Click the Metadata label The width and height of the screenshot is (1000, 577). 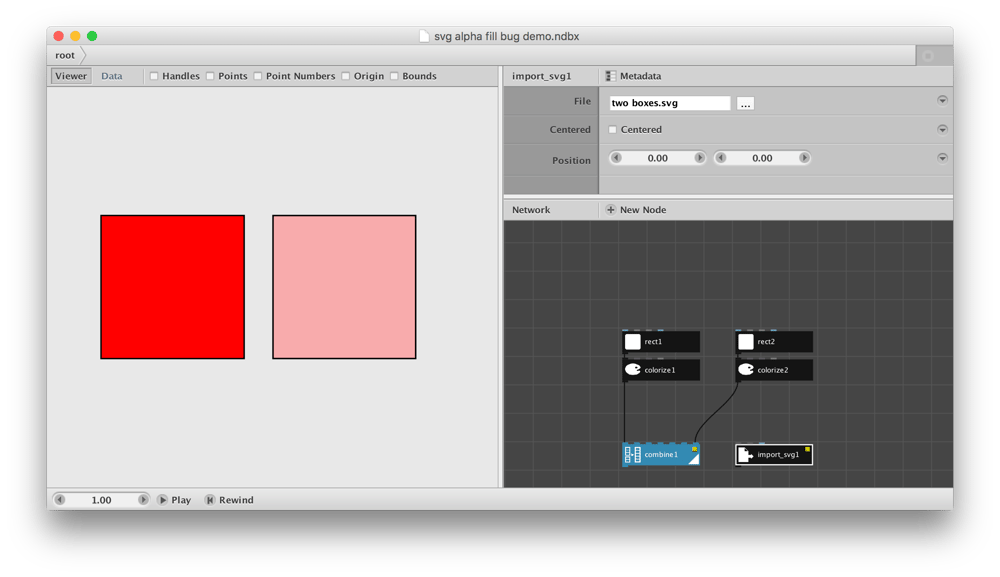[640, 76]
